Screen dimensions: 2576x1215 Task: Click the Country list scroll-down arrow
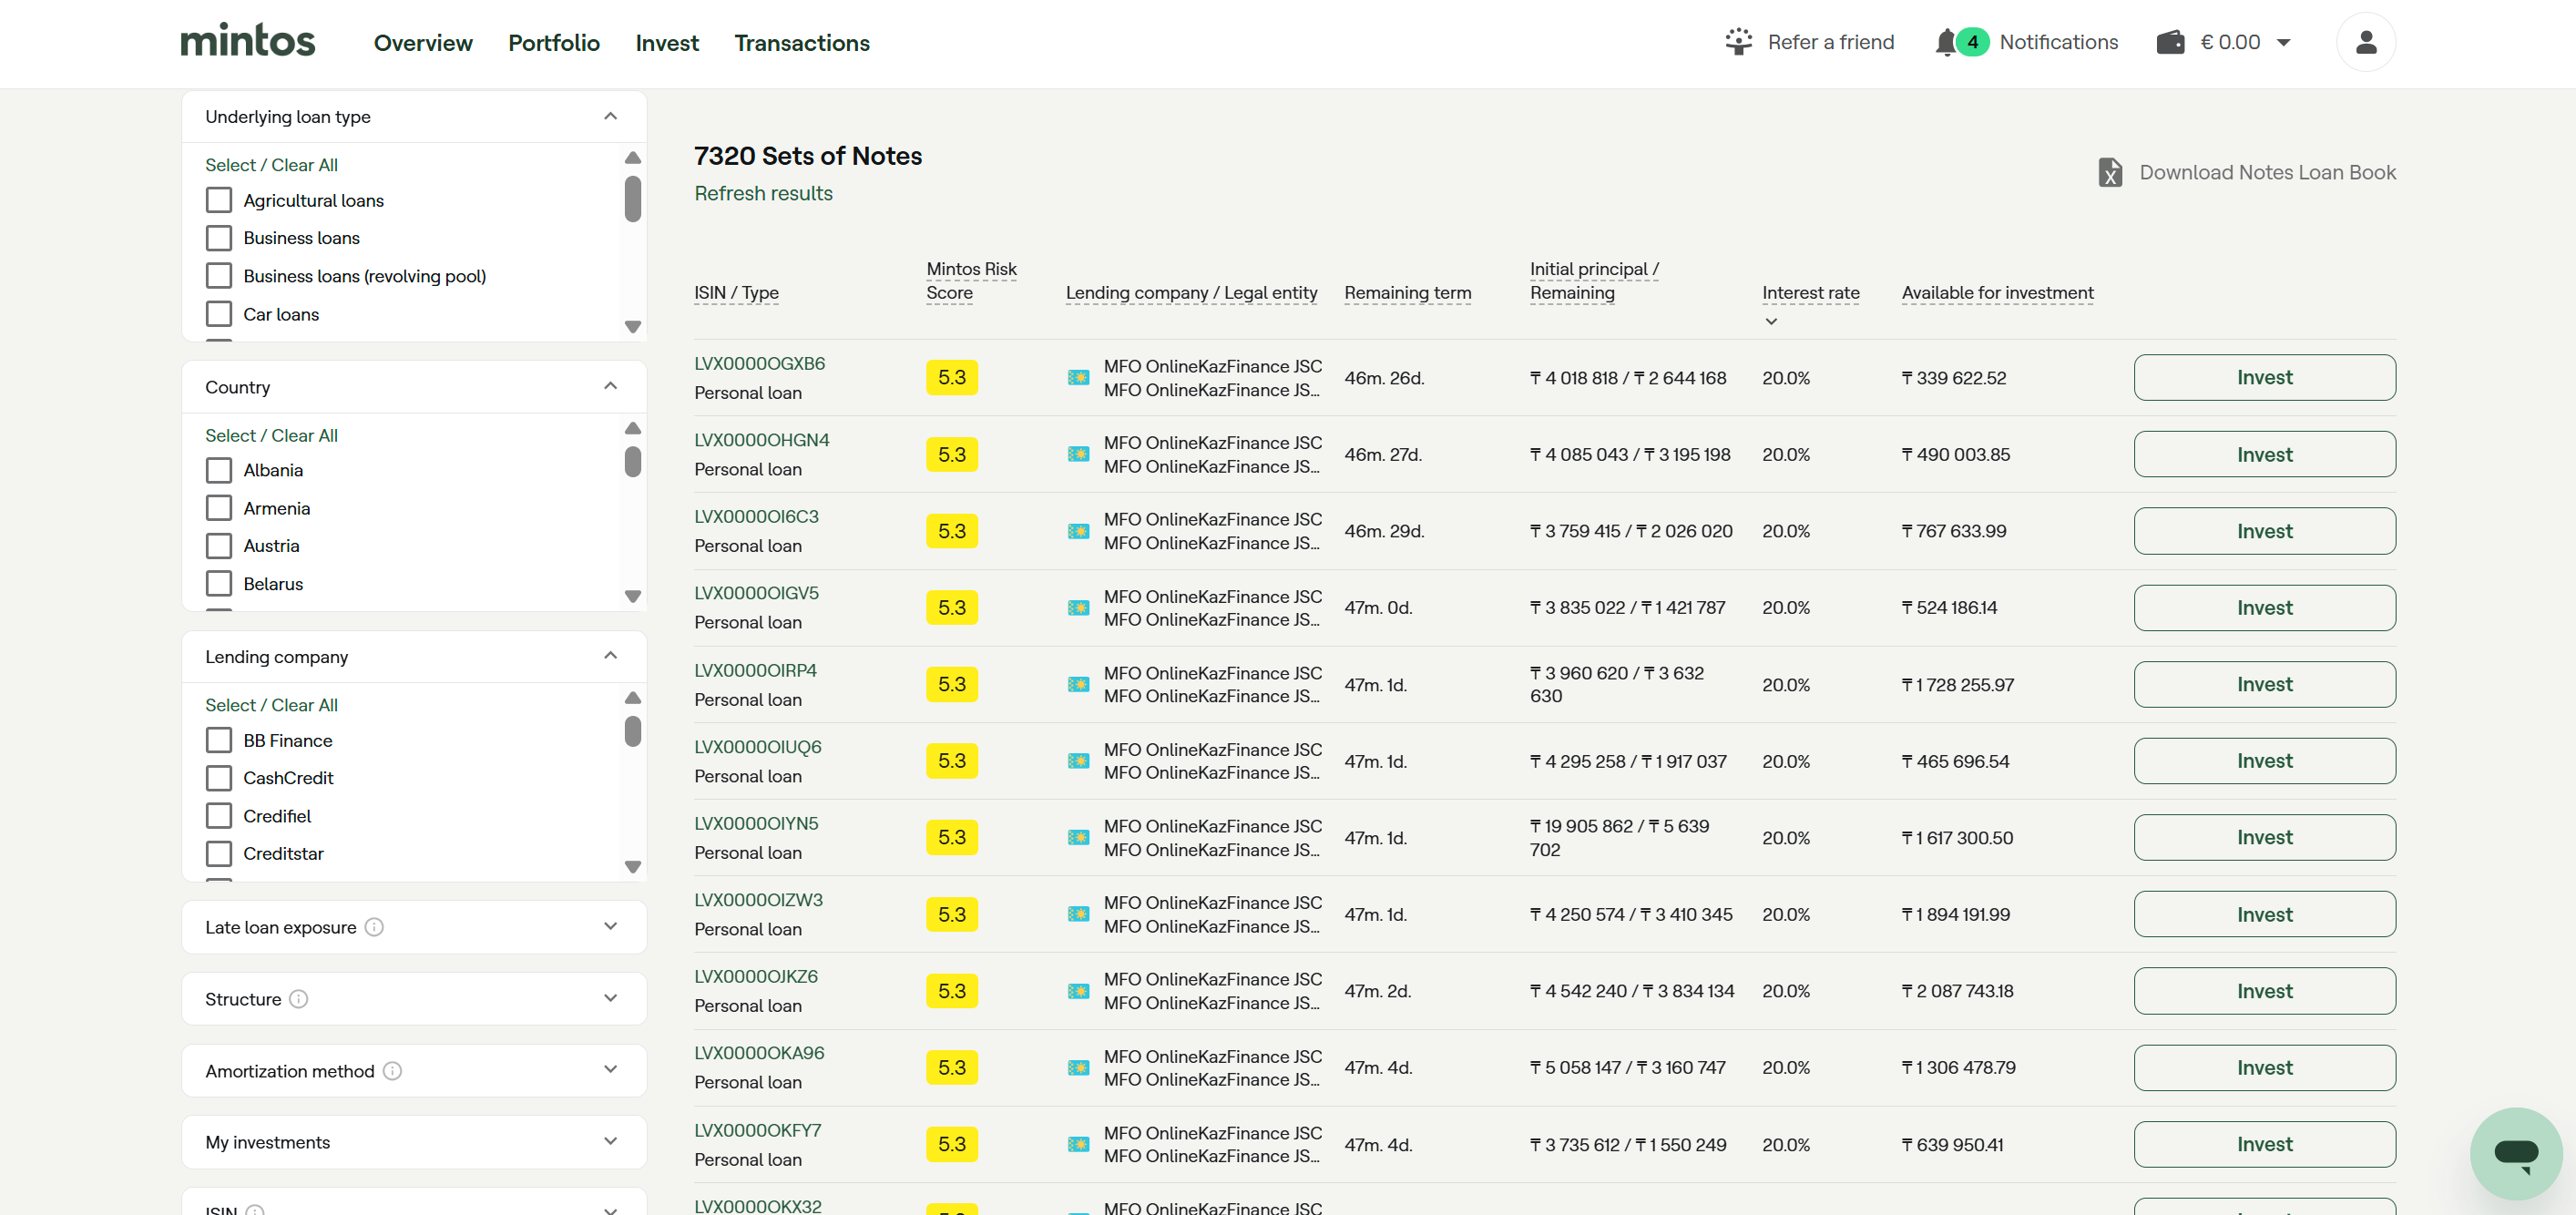[632, 596]
